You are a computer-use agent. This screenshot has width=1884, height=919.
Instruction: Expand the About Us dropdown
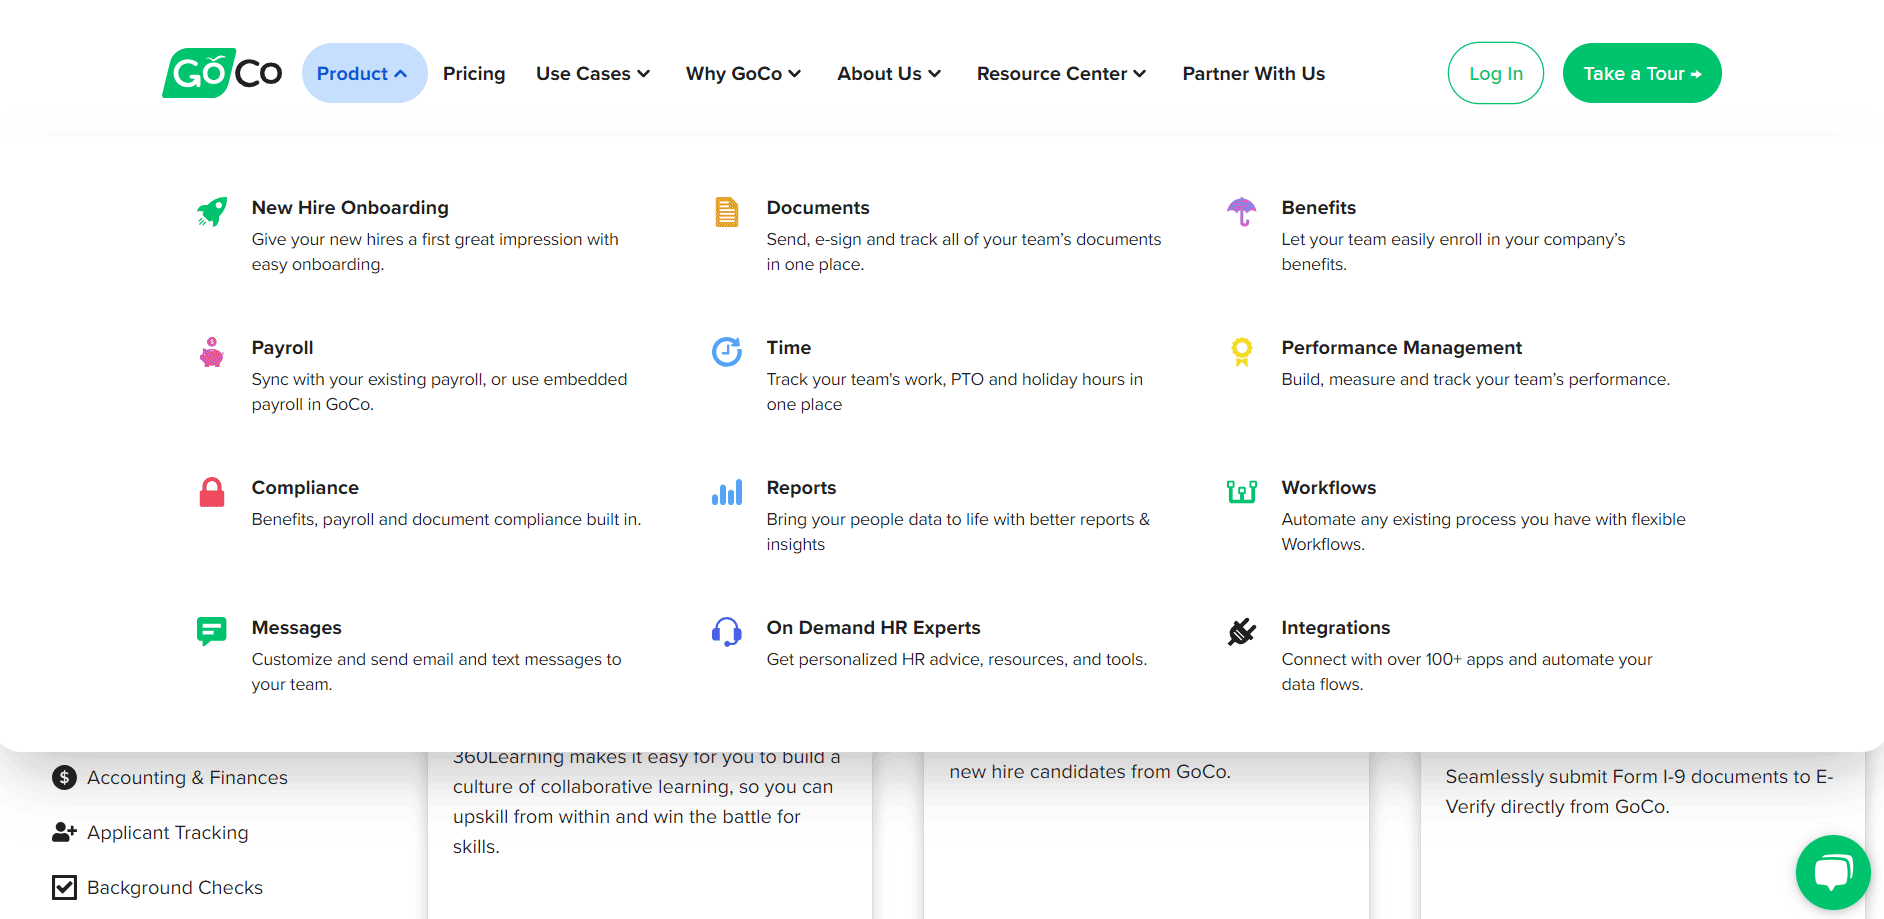(x=889, y=73)
